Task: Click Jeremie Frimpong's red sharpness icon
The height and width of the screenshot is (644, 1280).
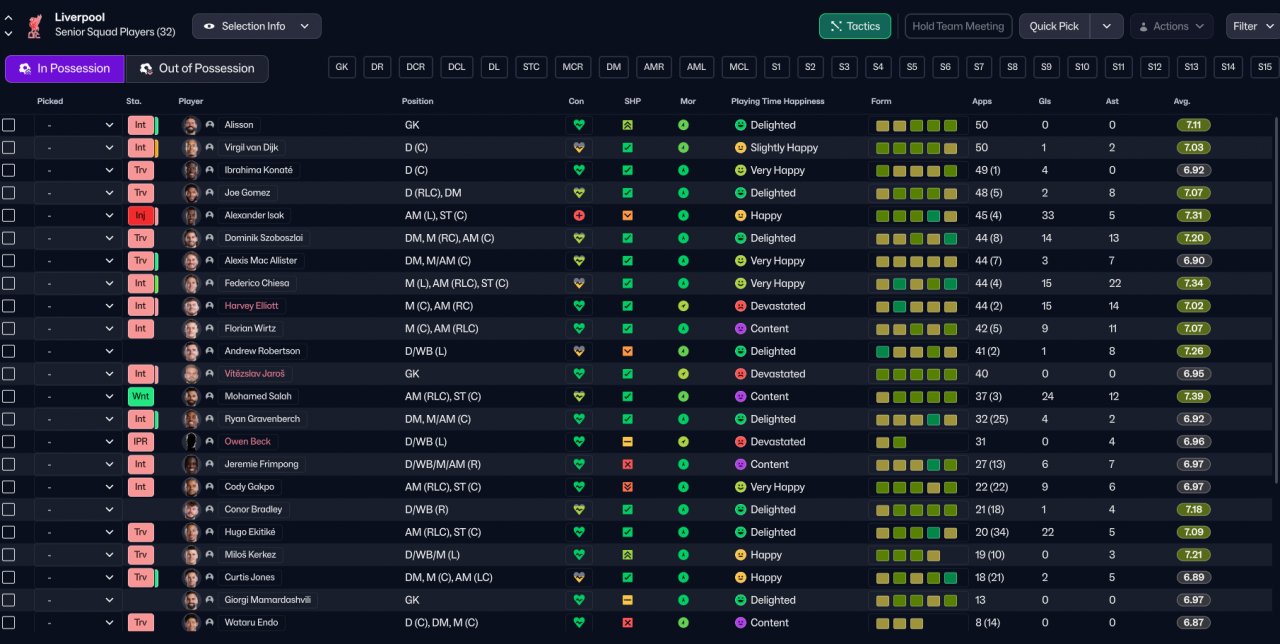Action: point(628,464)
